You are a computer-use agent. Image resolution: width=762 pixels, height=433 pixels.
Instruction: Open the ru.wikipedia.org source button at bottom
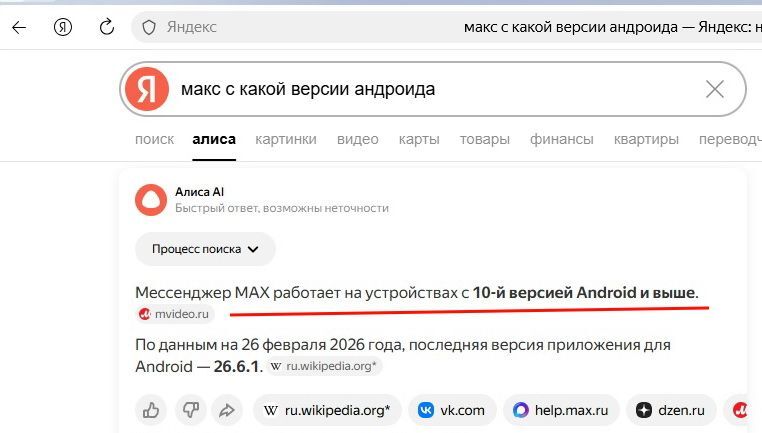[327, 410]
